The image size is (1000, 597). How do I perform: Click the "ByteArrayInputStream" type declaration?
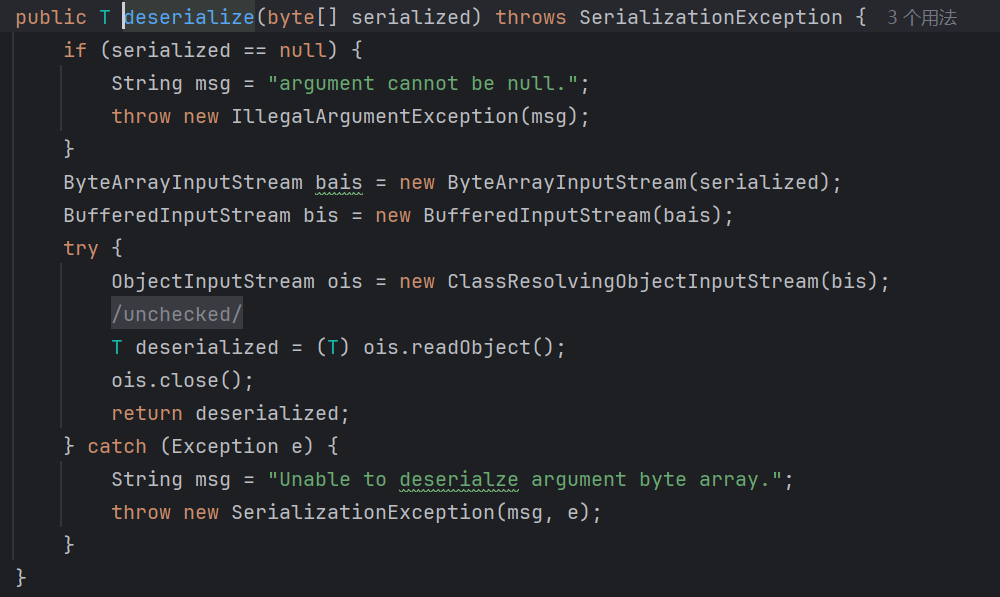coord(183,182)
